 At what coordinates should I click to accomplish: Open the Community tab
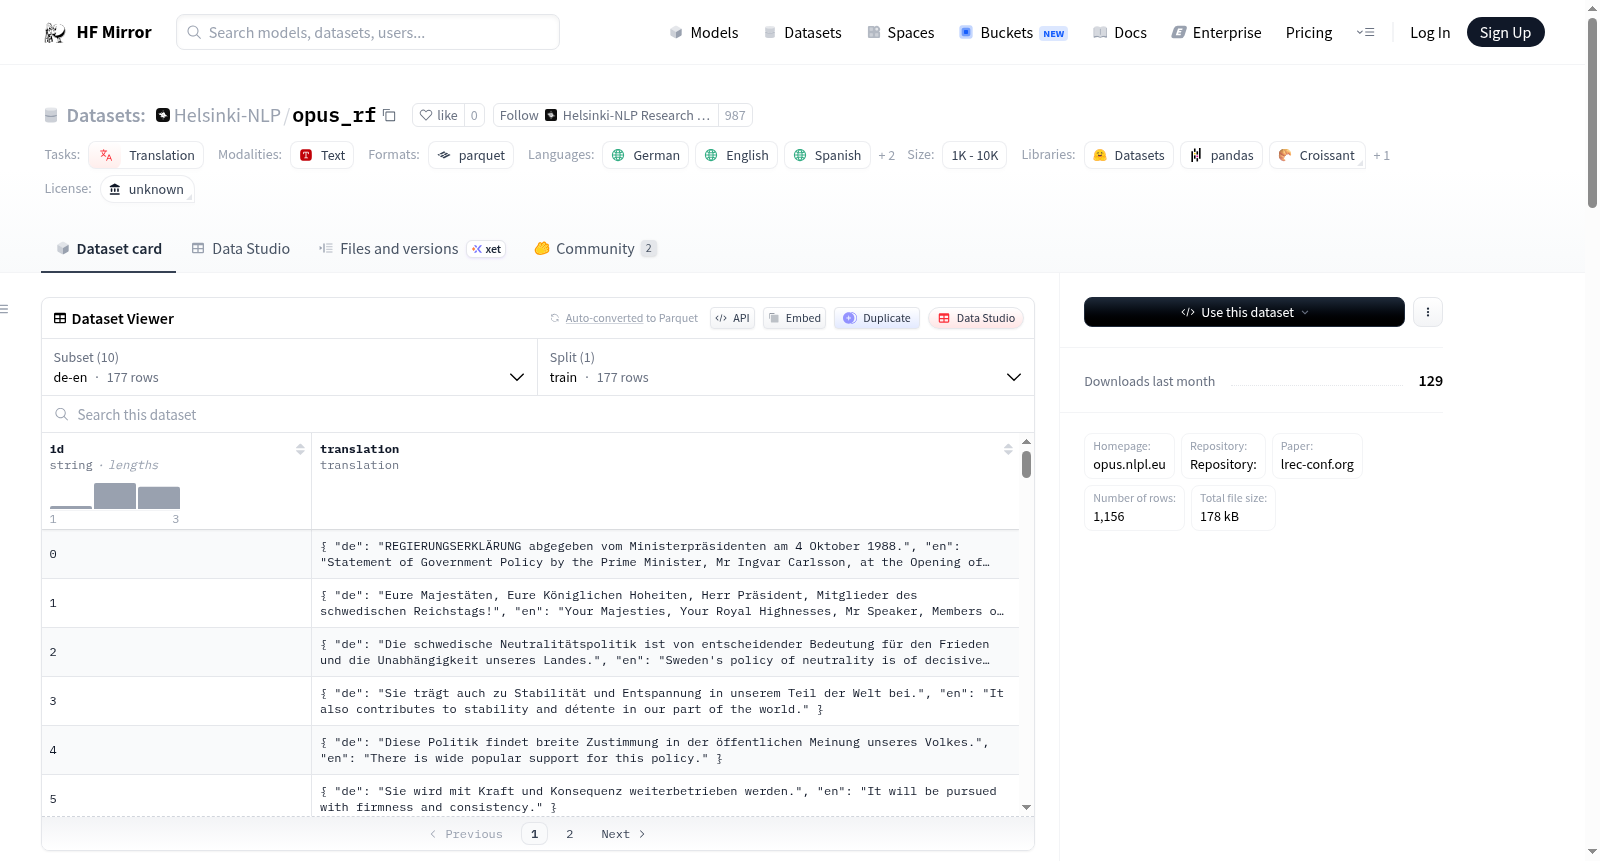point(595,249)
